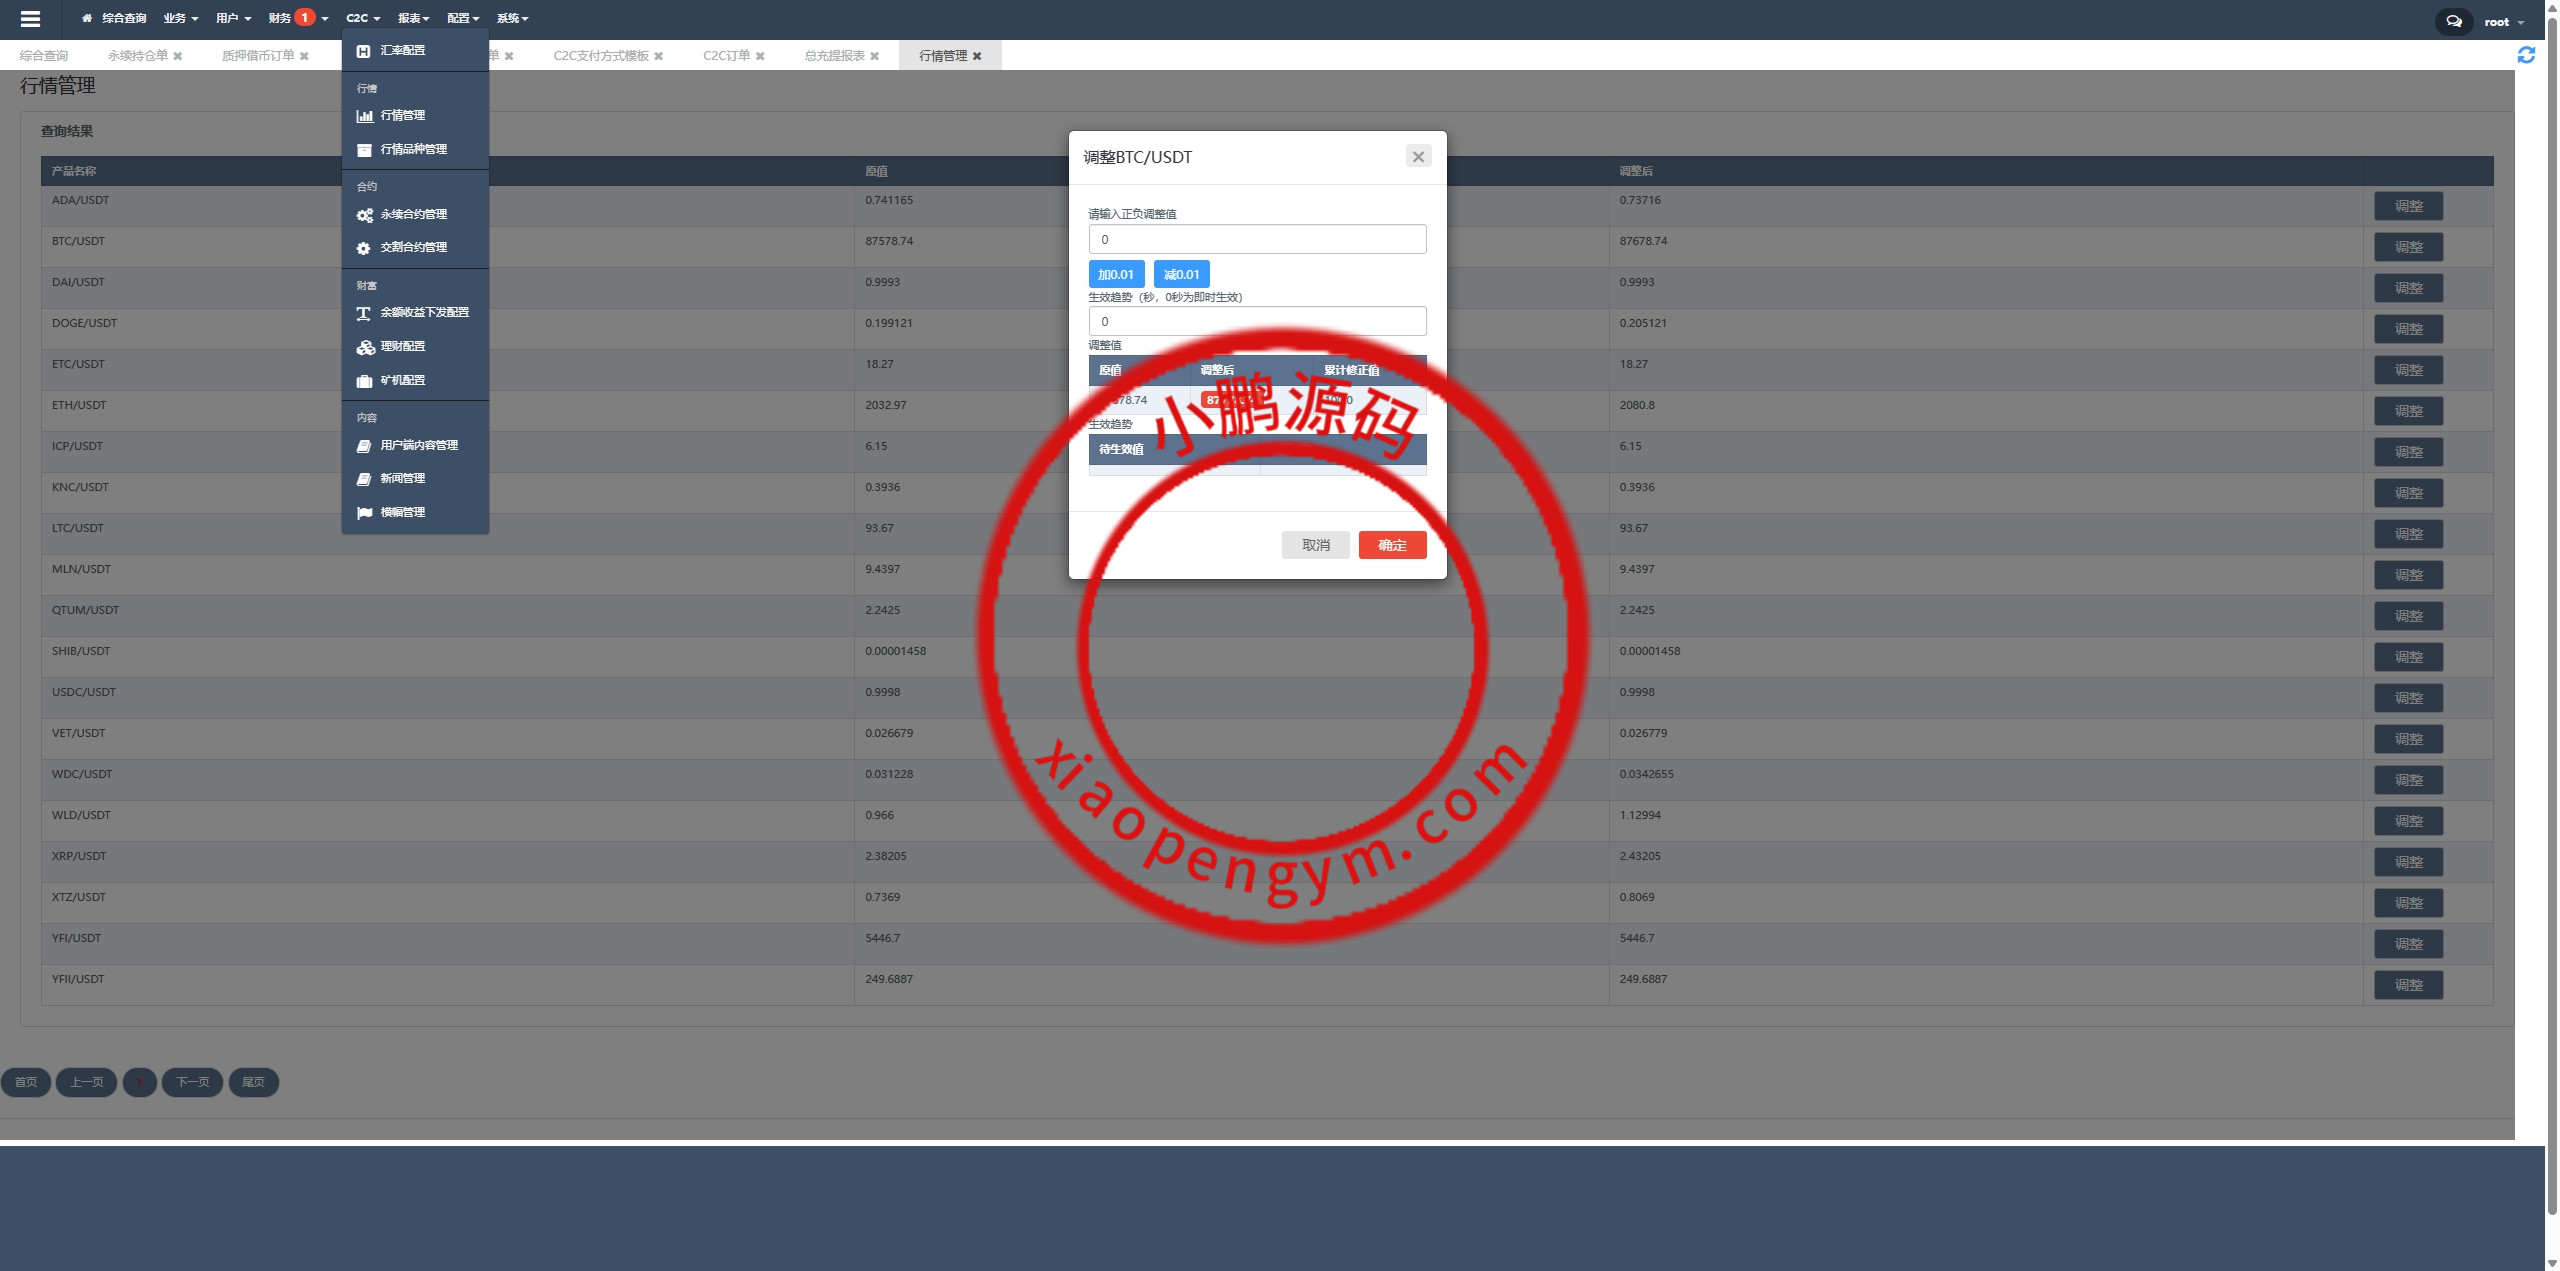Click the red 确定 button

pos(1391,546)
